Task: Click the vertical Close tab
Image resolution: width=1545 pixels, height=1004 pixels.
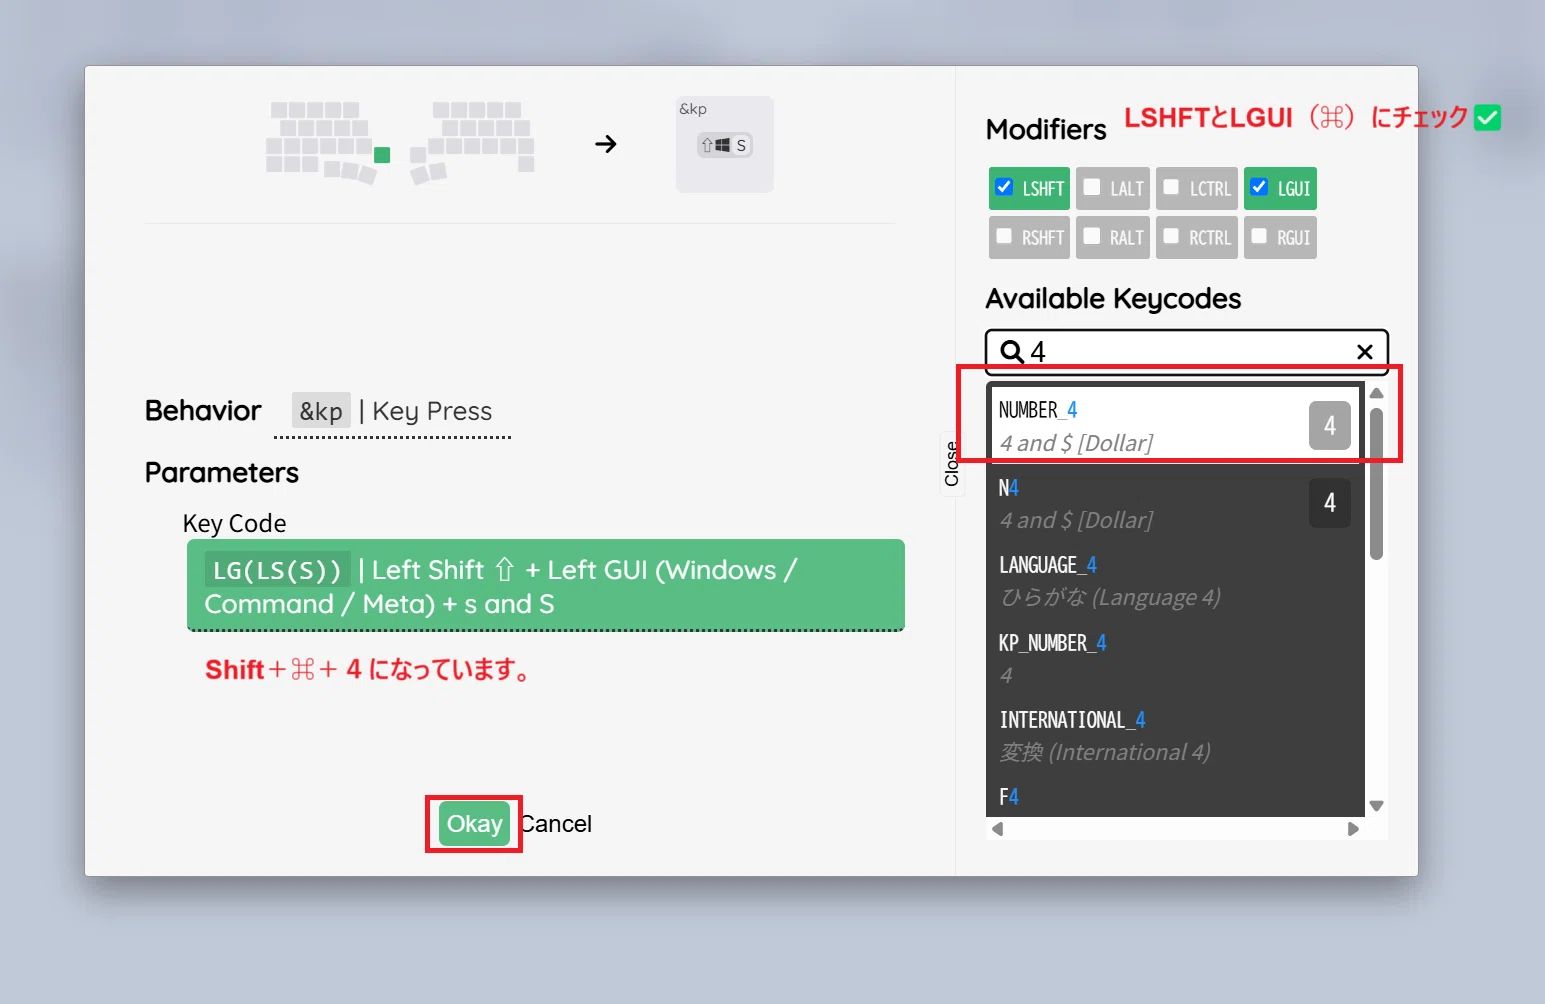Action: pyautogui.click(x=951, y=464)
